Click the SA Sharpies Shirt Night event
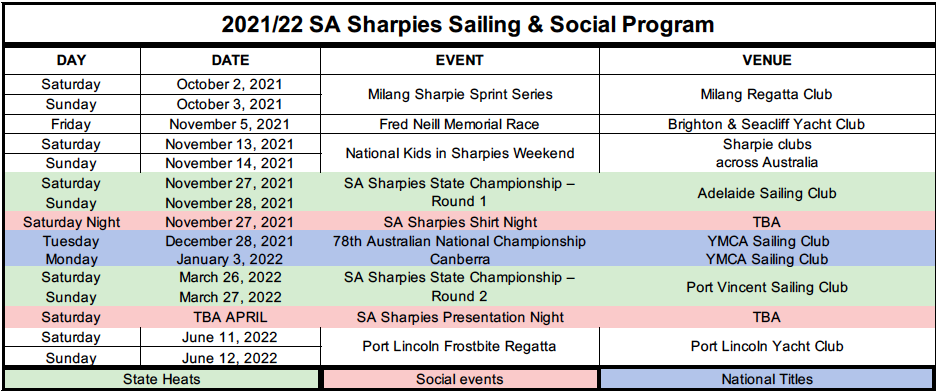Viewport: 939px width, 391px height. [459, 222]
